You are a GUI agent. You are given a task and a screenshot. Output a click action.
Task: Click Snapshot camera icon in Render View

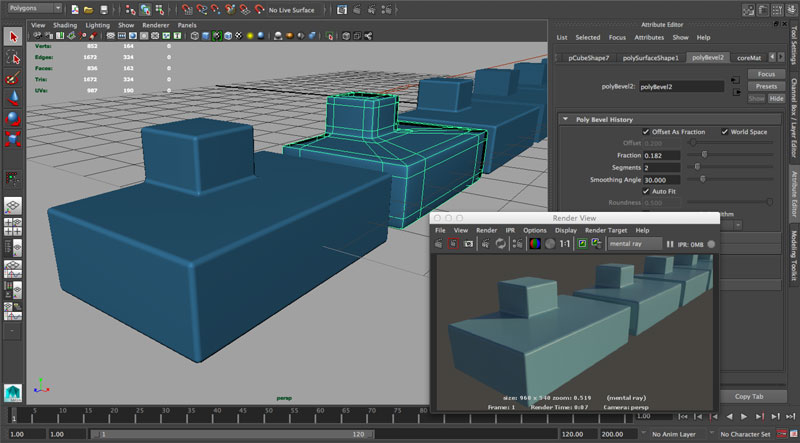(468, 244)
